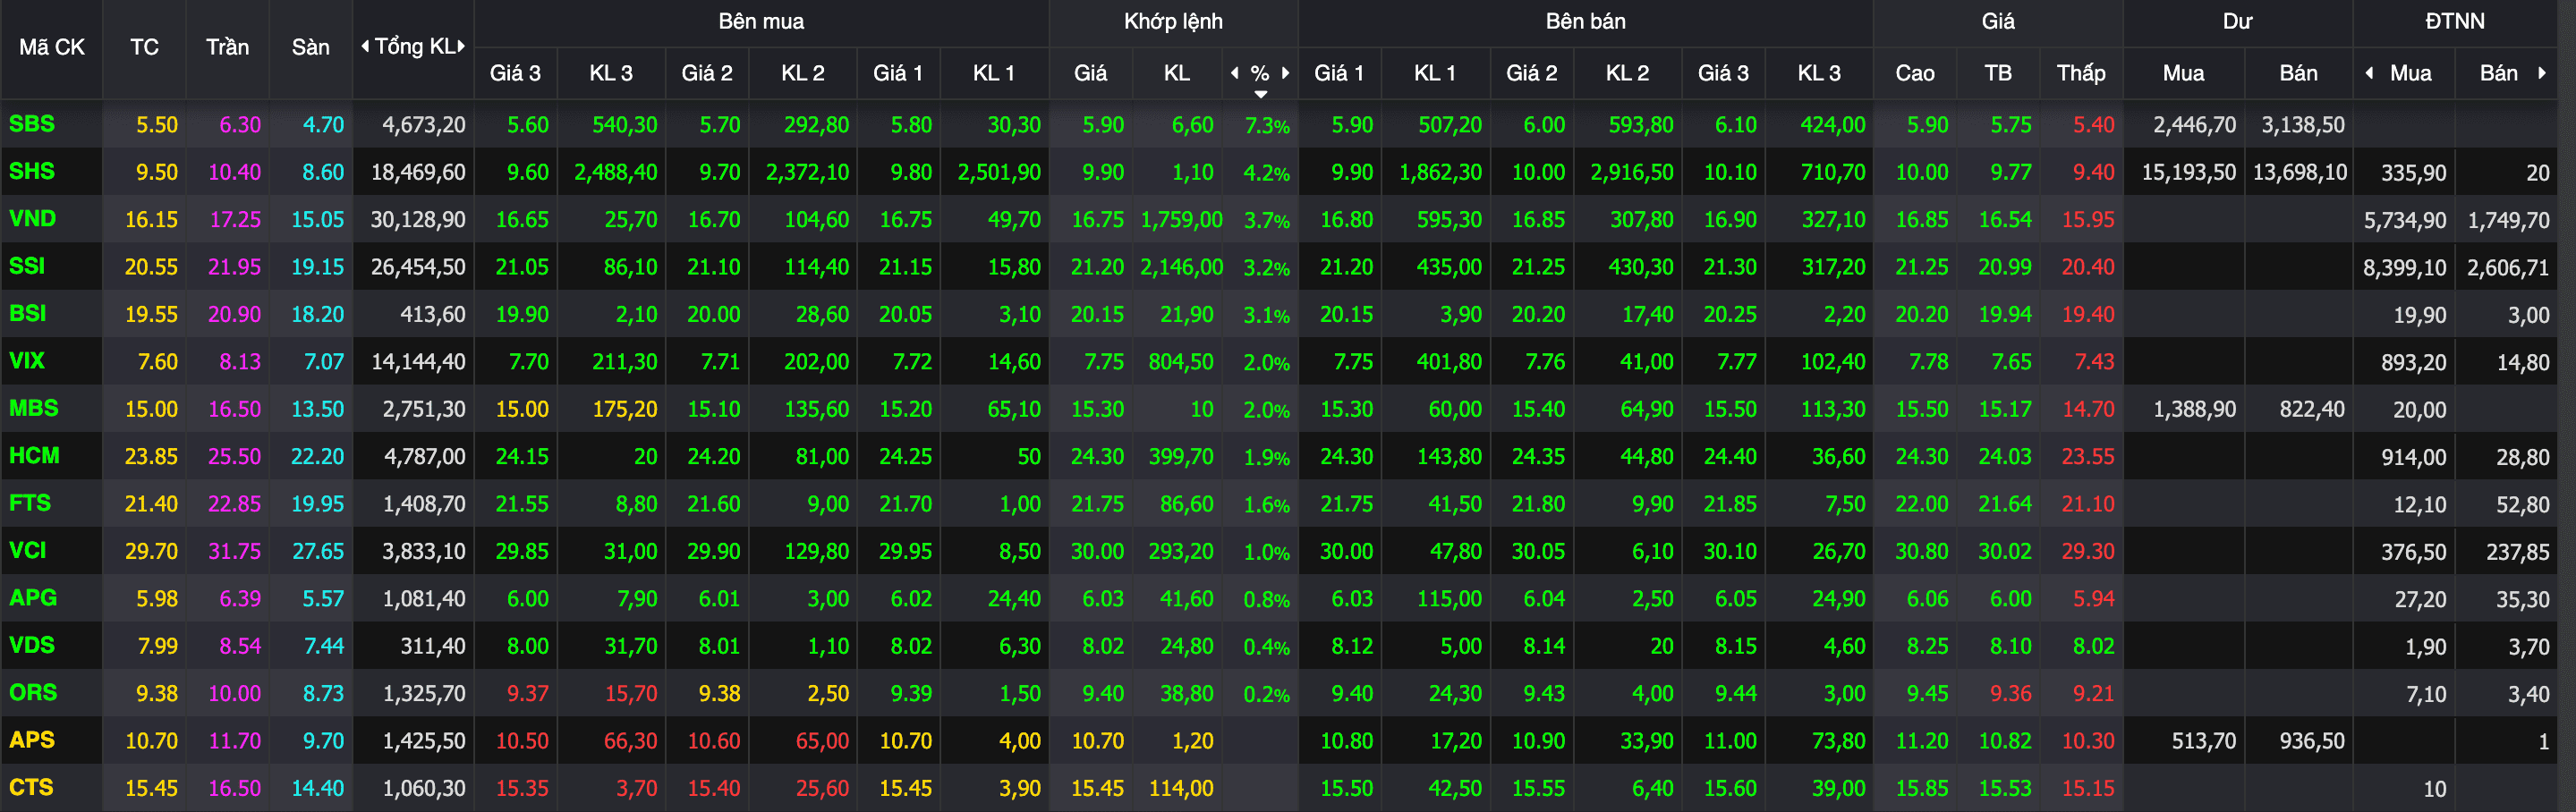
Task: Sort by Sàn floor price header
Action: pos(310,47)
